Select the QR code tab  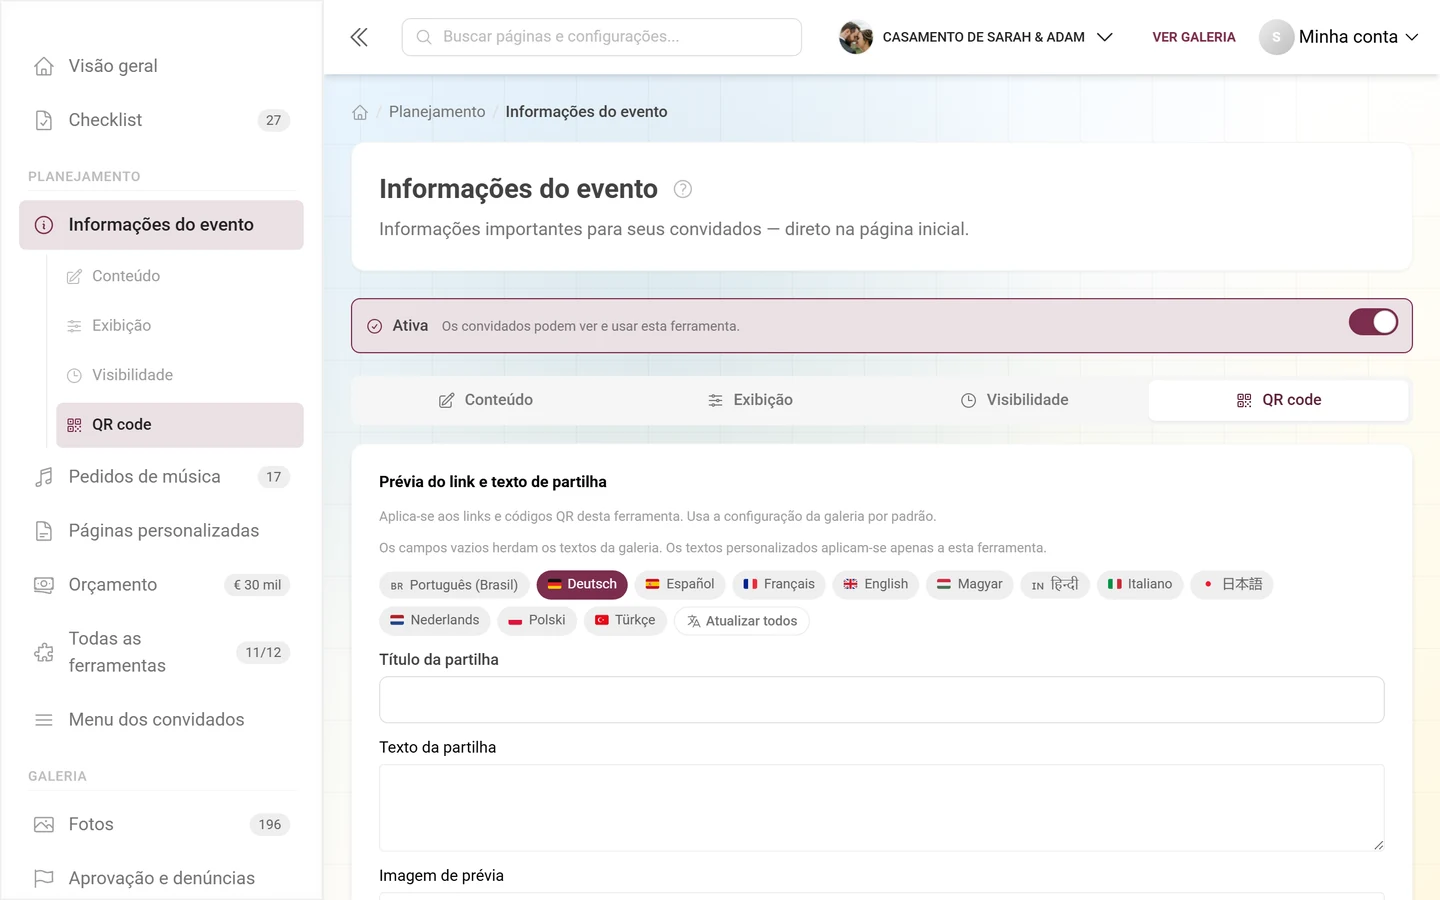pos(1279,400)
